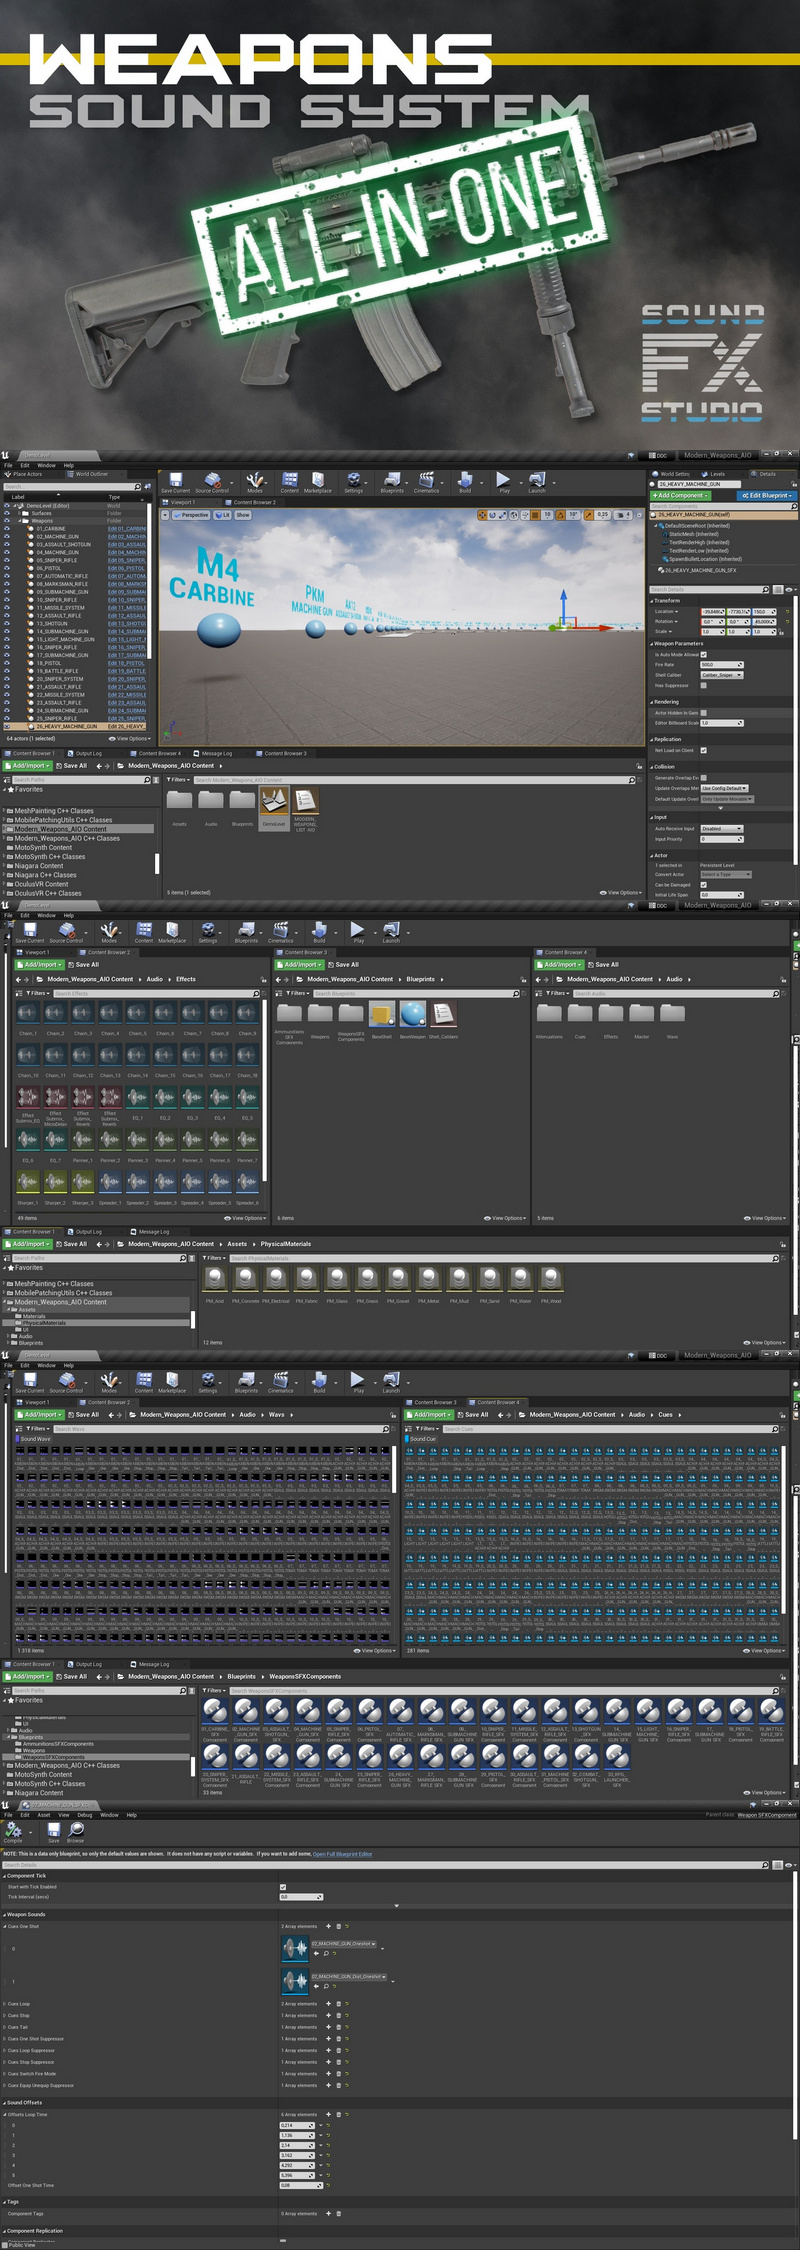The image size is (800, 2250).
Task: Click the Fire Rate value slider field
Action: click(x=721, y=665)
